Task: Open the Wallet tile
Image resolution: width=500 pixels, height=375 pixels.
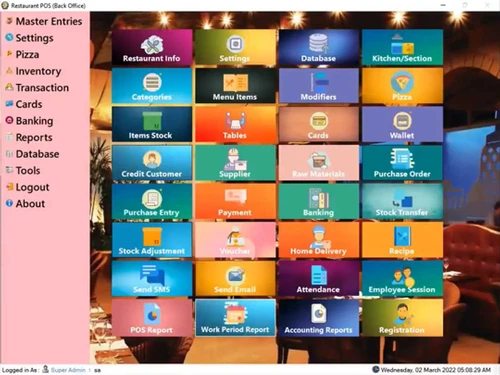Action: (x=402, y=124)
